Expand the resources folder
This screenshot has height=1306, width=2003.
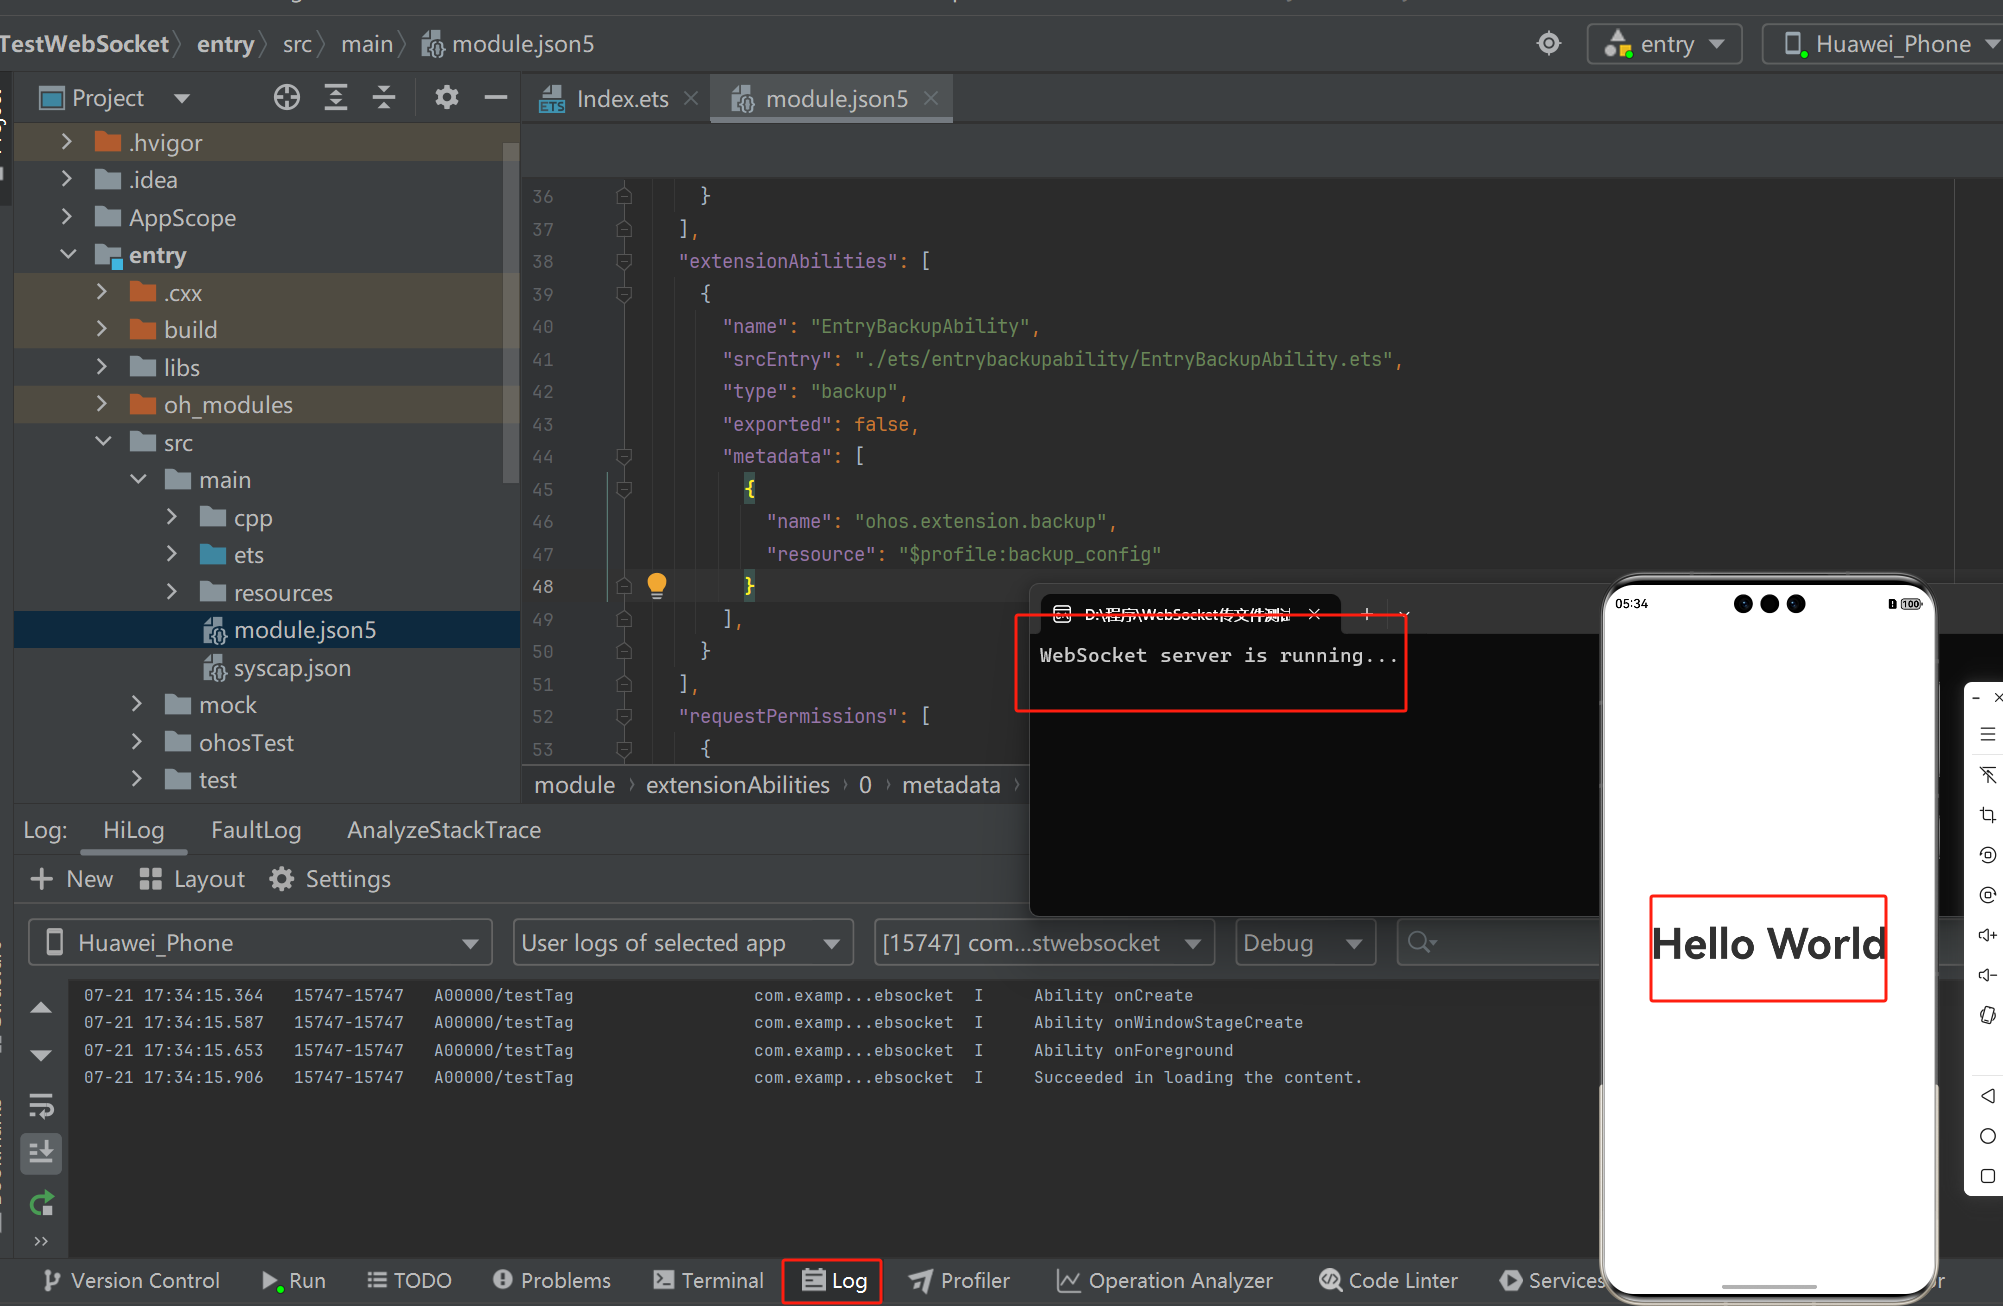(172, 592)
